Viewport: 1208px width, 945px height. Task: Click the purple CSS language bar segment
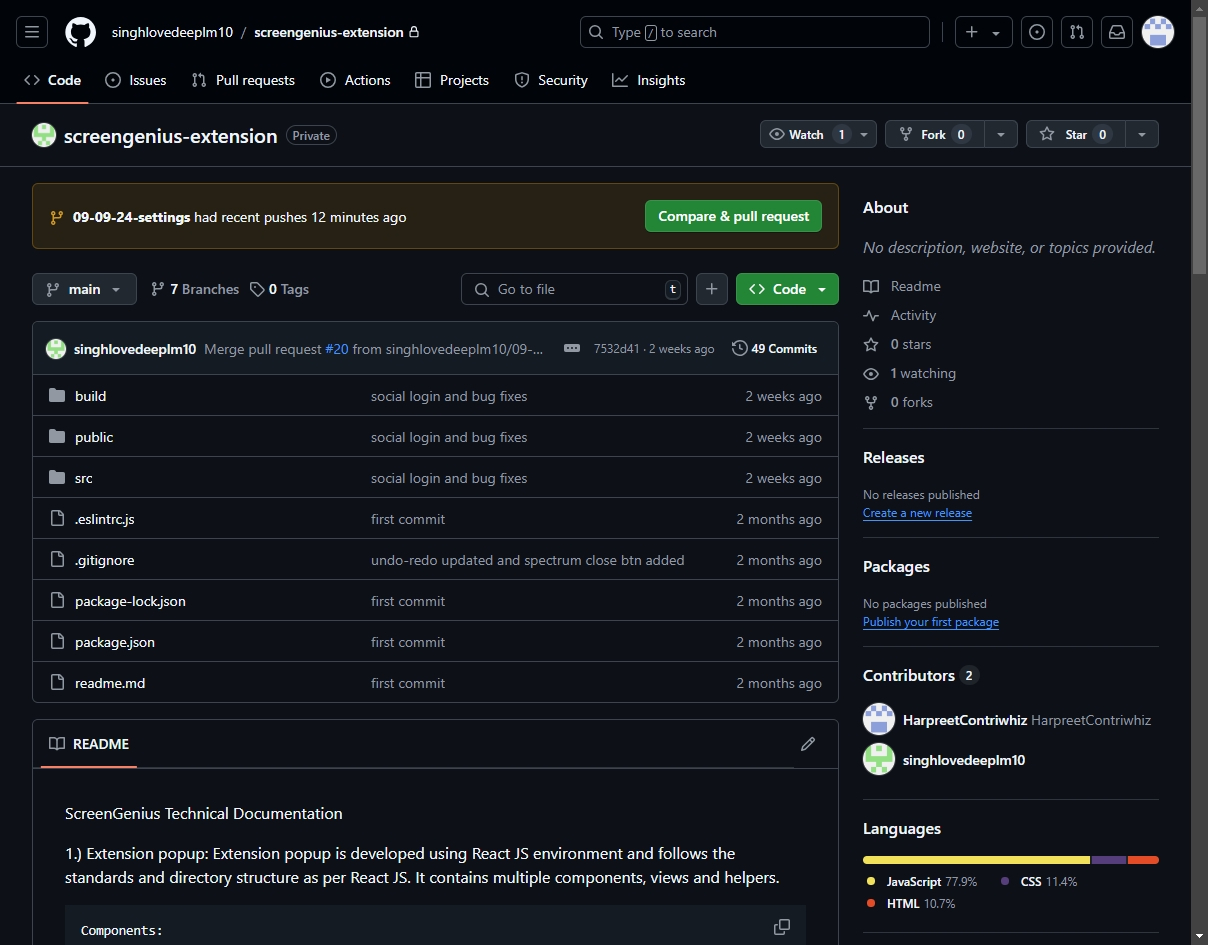click(x=1109, y=860)
